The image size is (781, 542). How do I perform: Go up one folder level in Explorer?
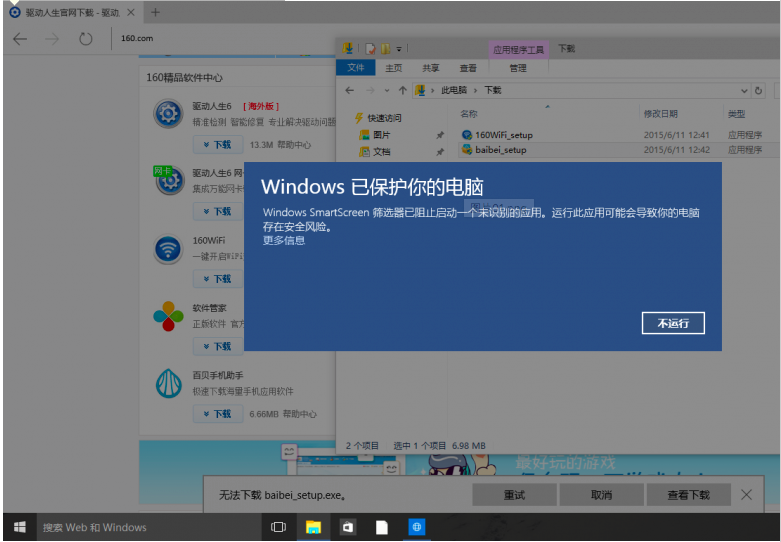point(402,90)
